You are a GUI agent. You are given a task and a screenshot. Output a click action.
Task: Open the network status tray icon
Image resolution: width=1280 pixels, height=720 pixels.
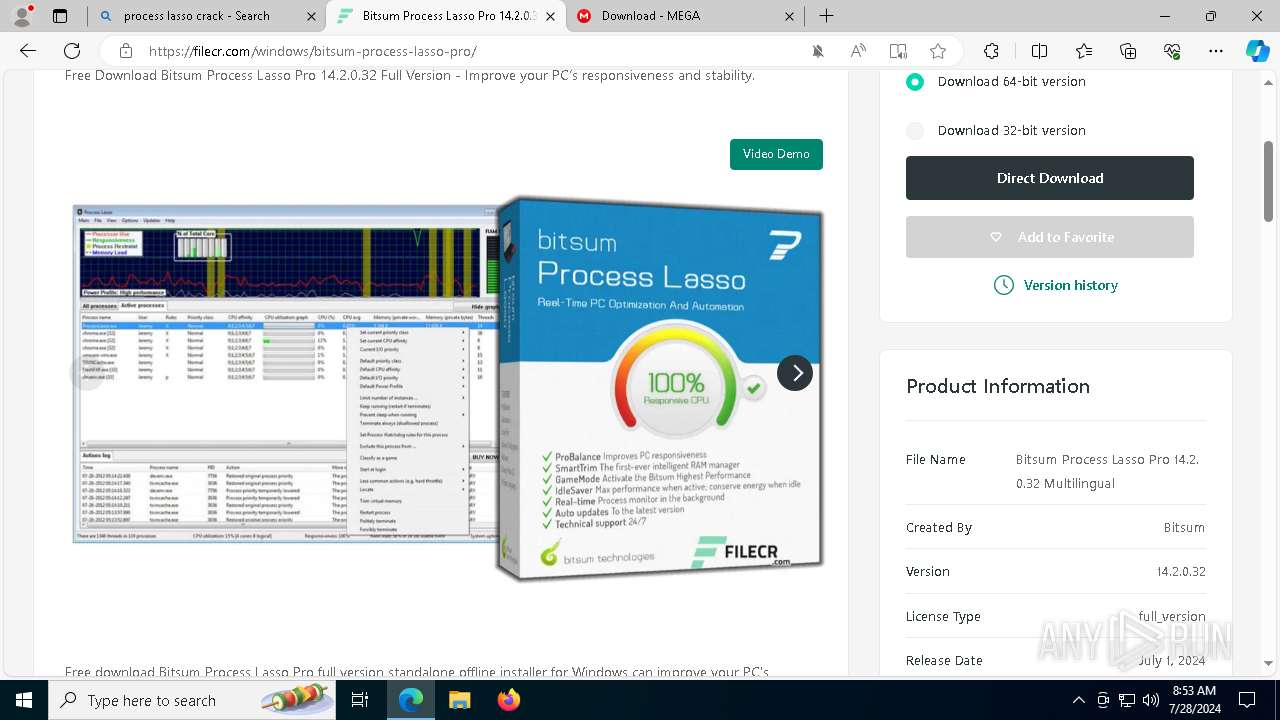[1127, 700]
